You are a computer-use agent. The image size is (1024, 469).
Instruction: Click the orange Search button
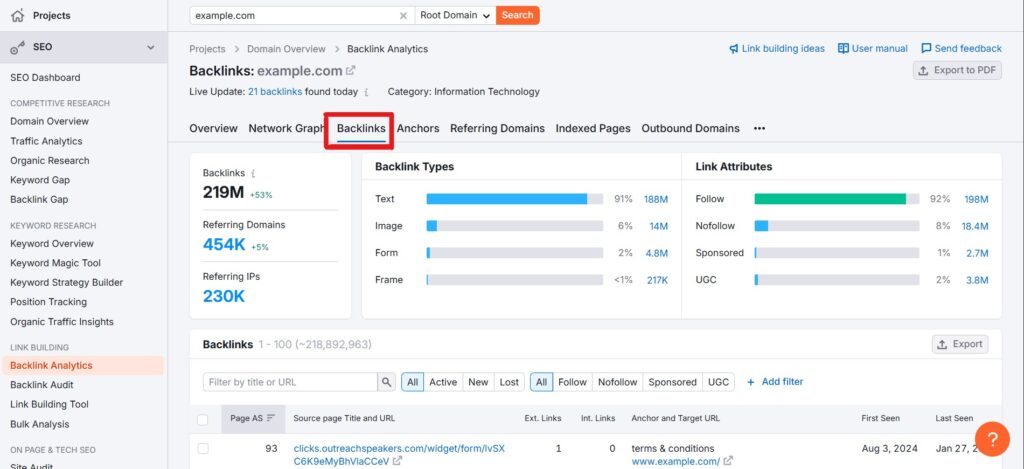517,15
